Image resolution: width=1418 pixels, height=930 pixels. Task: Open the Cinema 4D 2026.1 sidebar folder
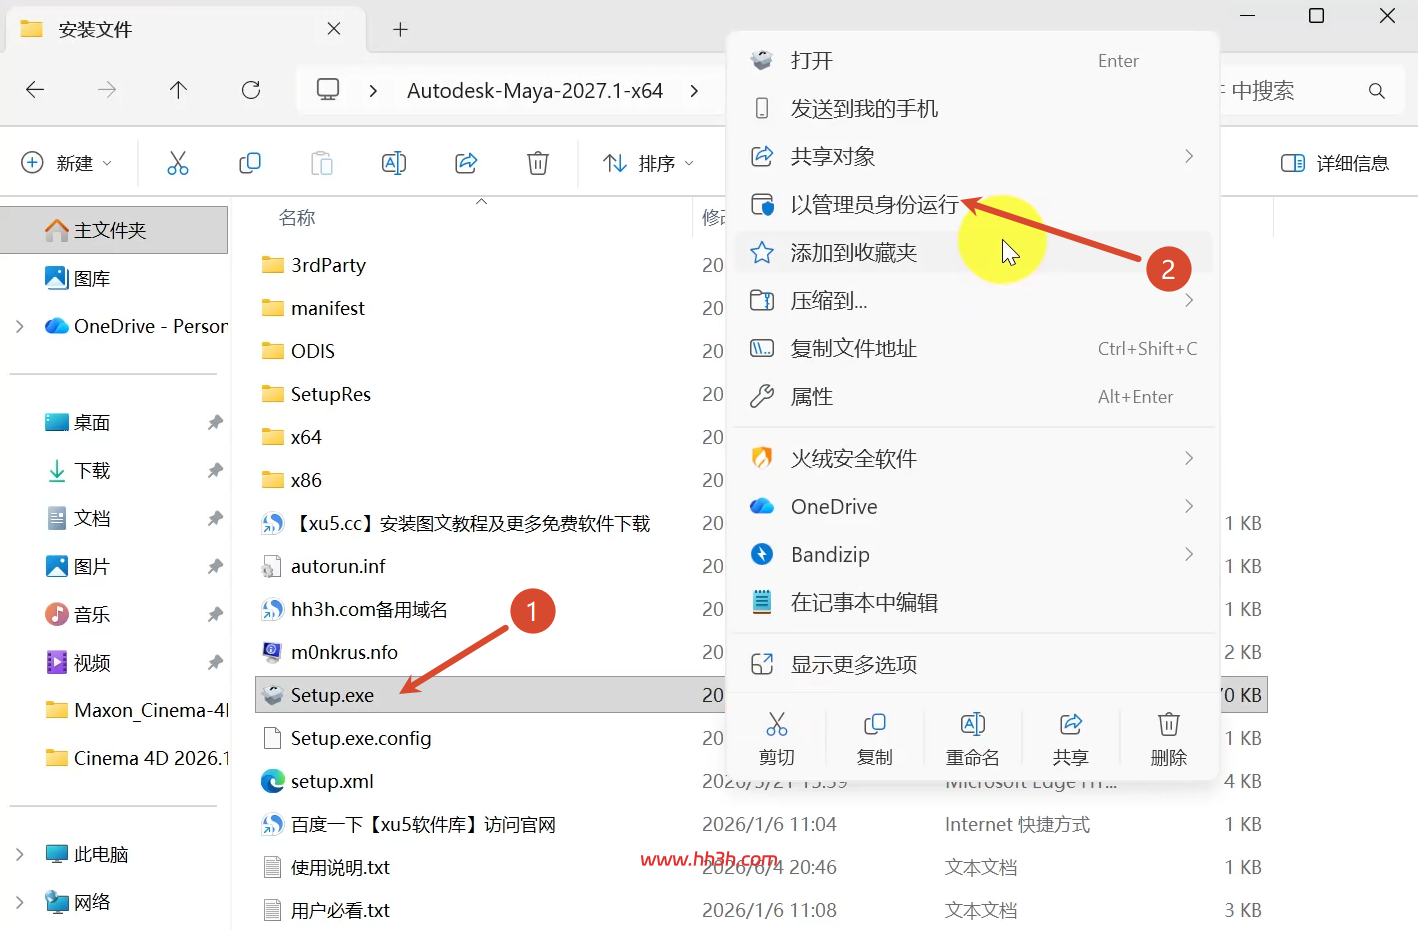pyautogui.click(x=136, y=758)
